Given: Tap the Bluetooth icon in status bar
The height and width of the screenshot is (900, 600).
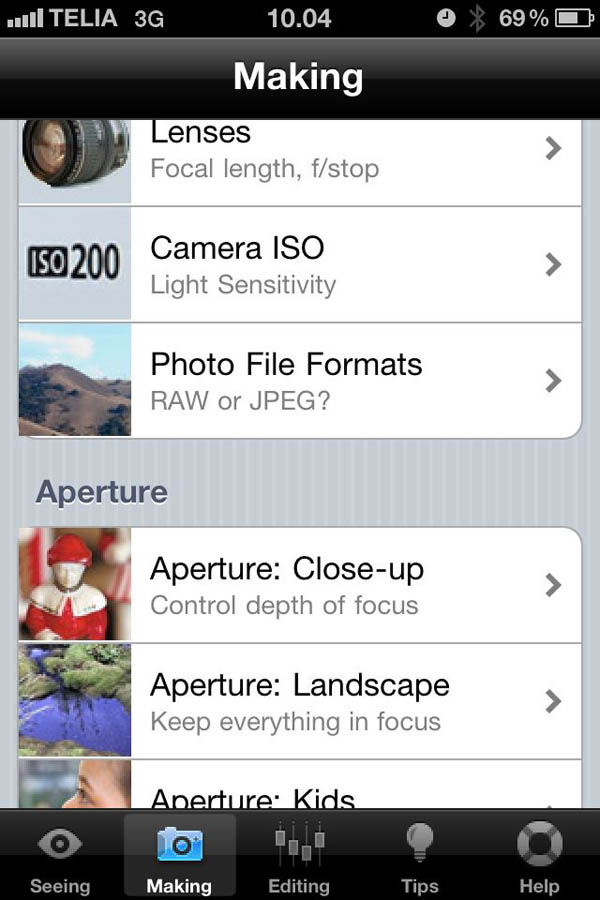Looking at the screenshot, I should click(x=477, y=18).
